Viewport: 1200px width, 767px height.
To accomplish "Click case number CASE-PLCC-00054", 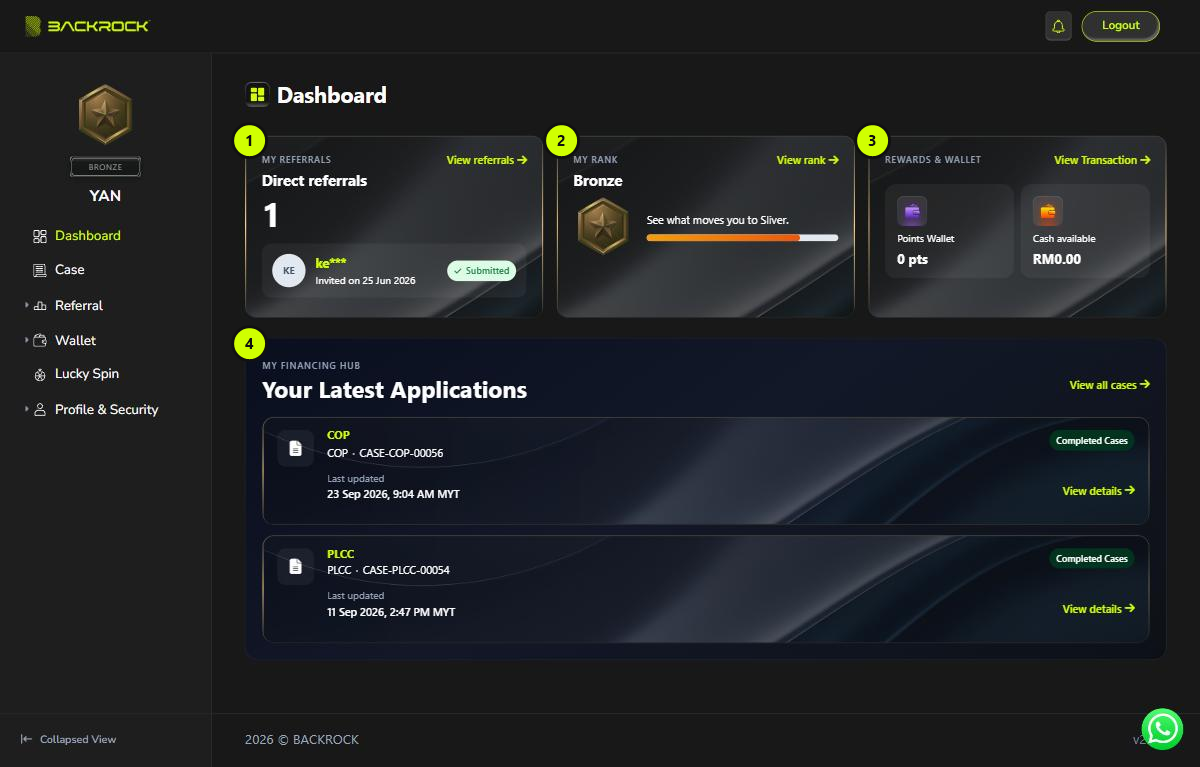I will 406,571.
